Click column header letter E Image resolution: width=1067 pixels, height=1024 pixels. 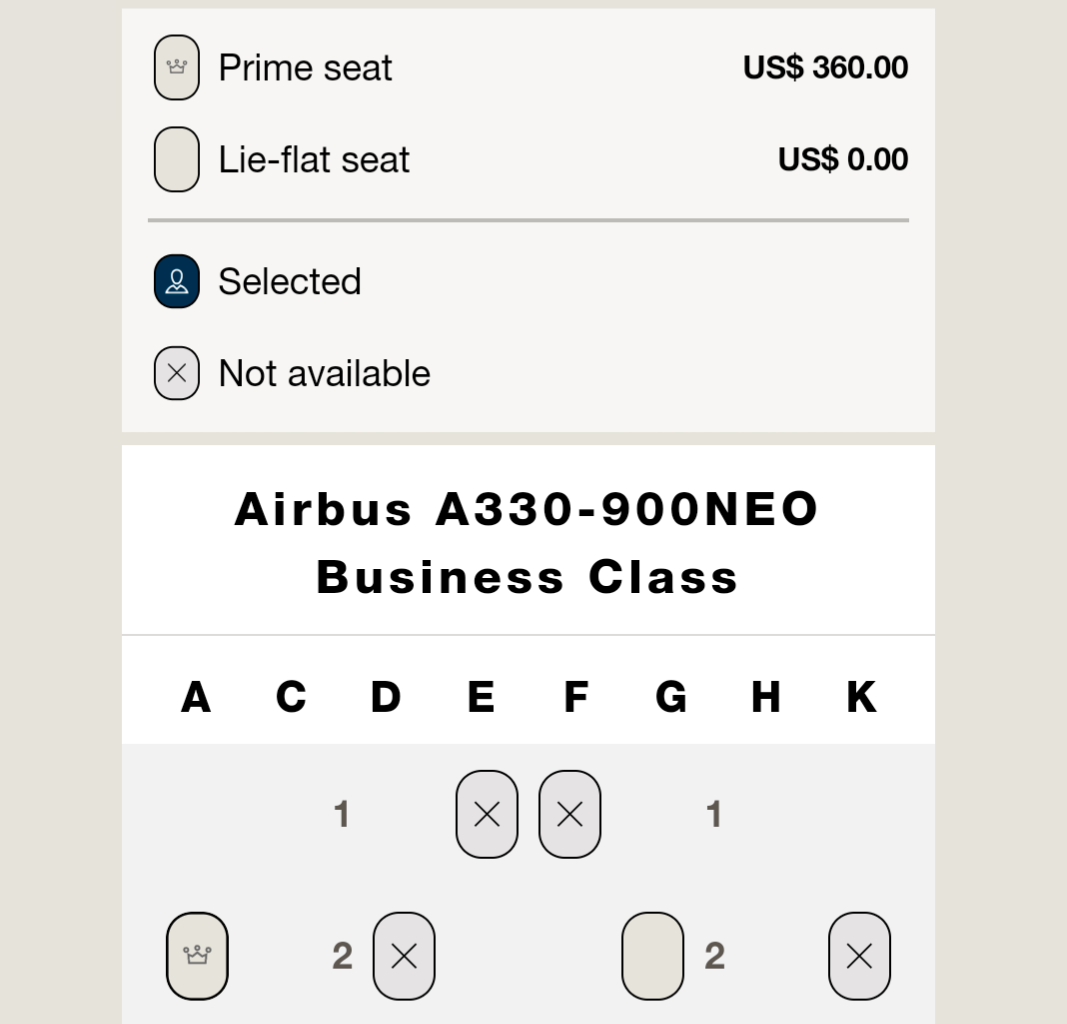point(481,697)
